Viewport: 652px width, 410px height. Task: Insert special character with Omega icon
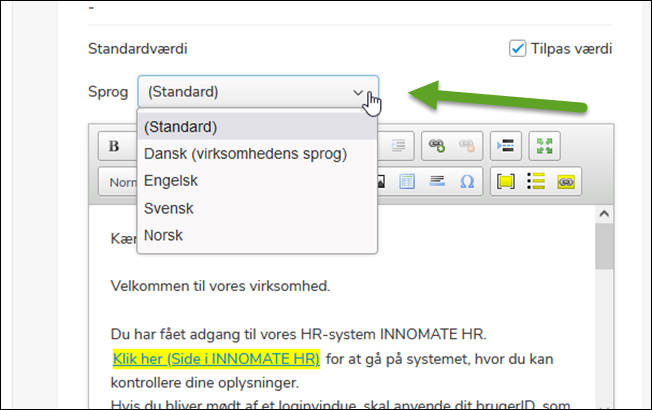pyautogui.click(x=466, y=183)
